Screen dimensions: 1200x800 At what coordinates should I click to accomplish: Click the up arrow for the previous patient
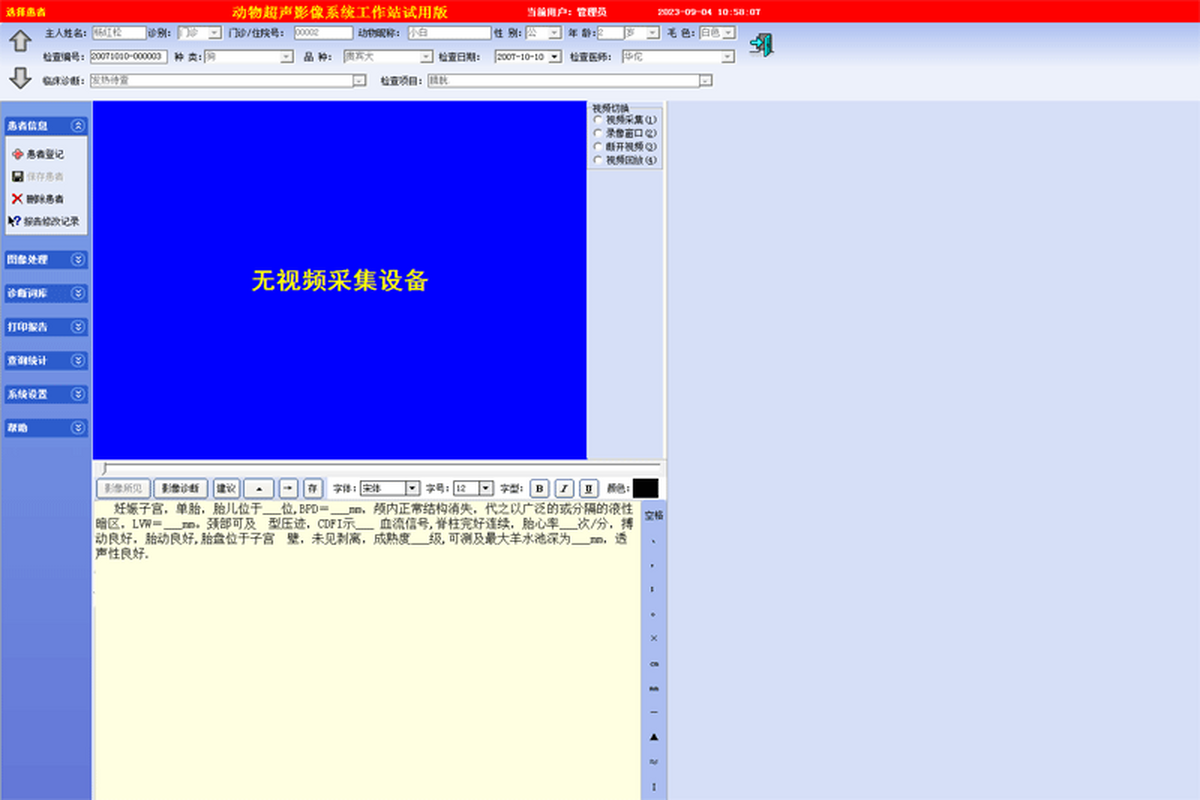coord(20,42)
